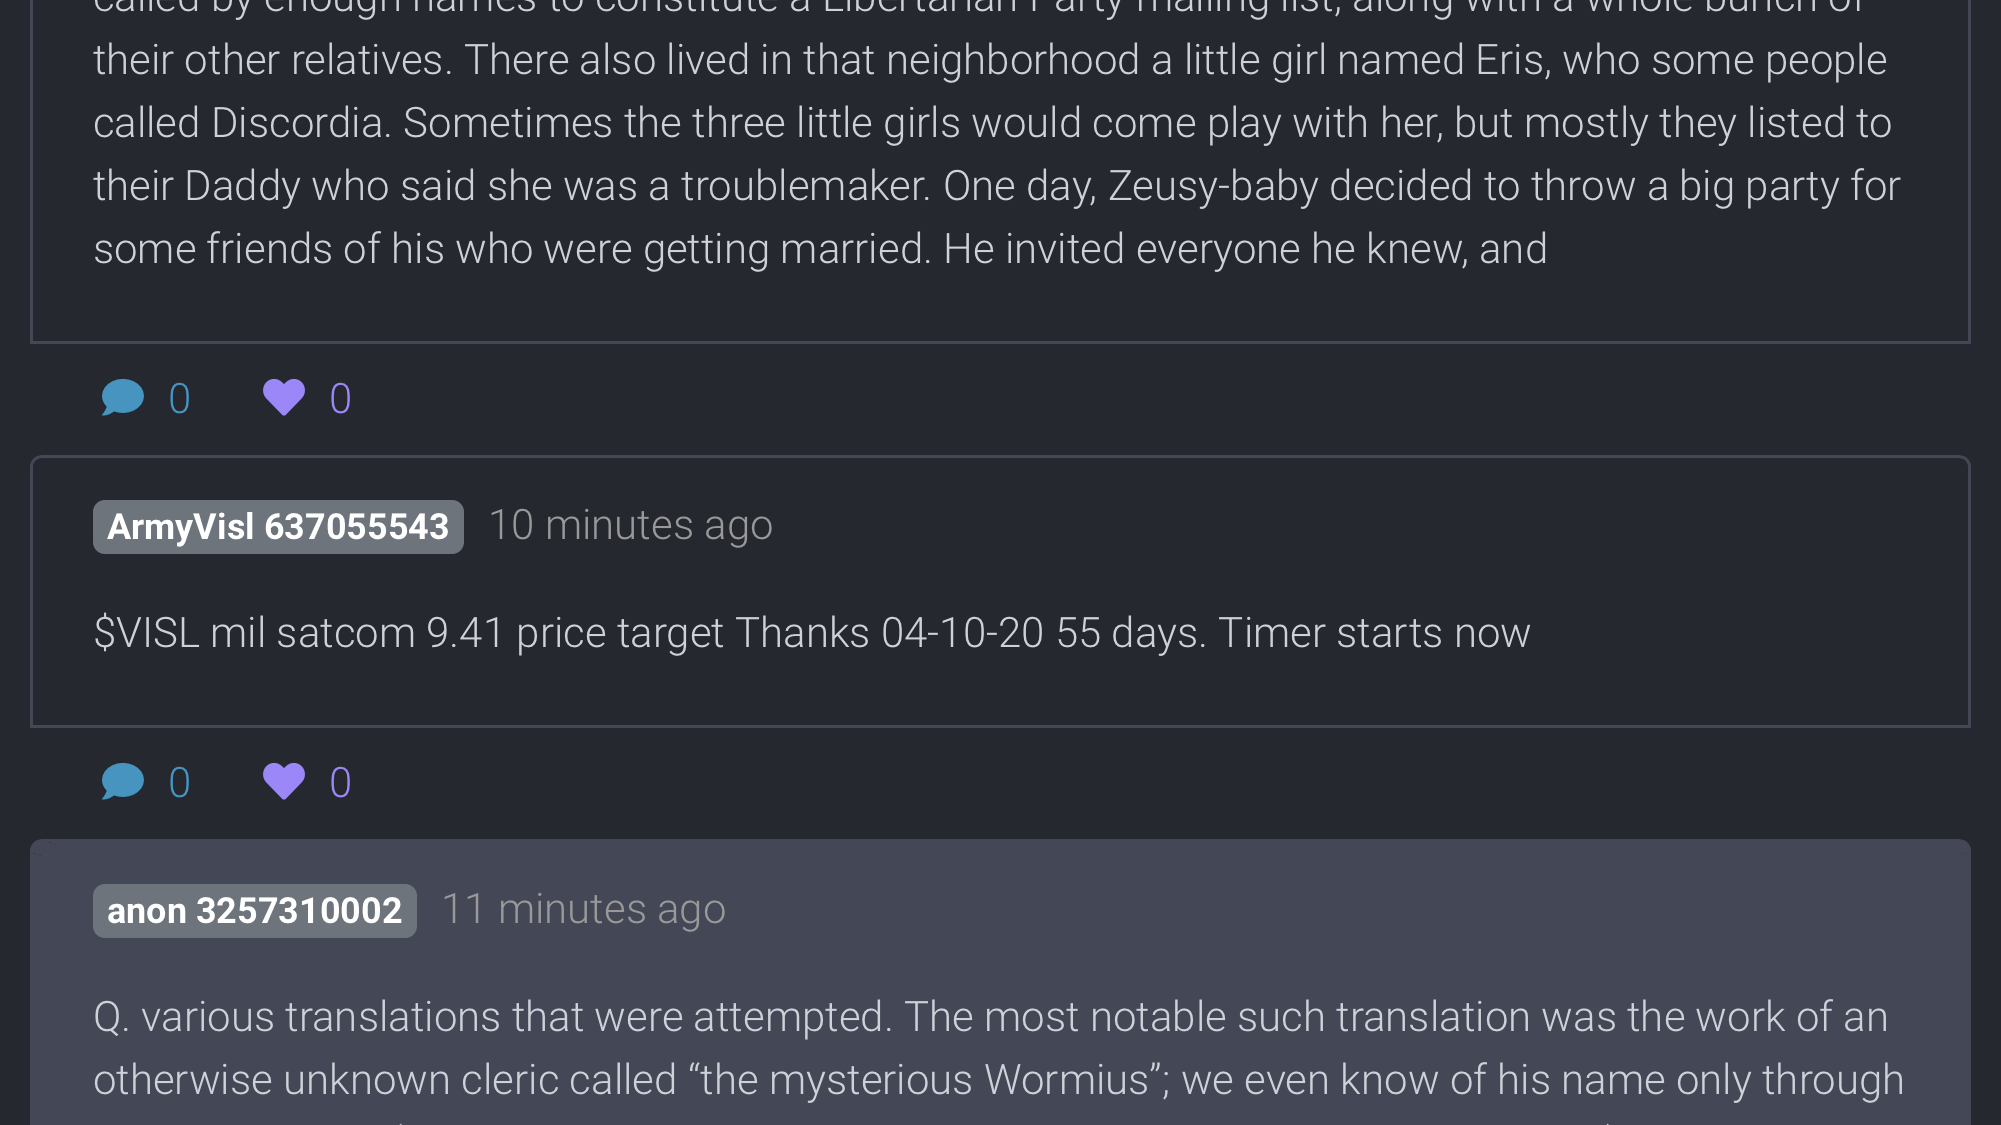
Task: Like the Eris story post with the heart icon
Action: [283, 398]
